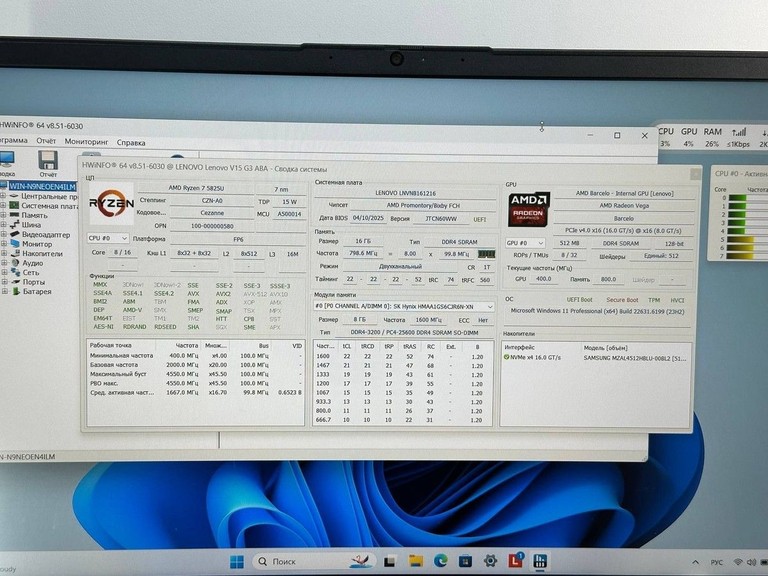Open the Программа menu
The height and width of the screenshot is (576, 768).
[x=13, y=141]
